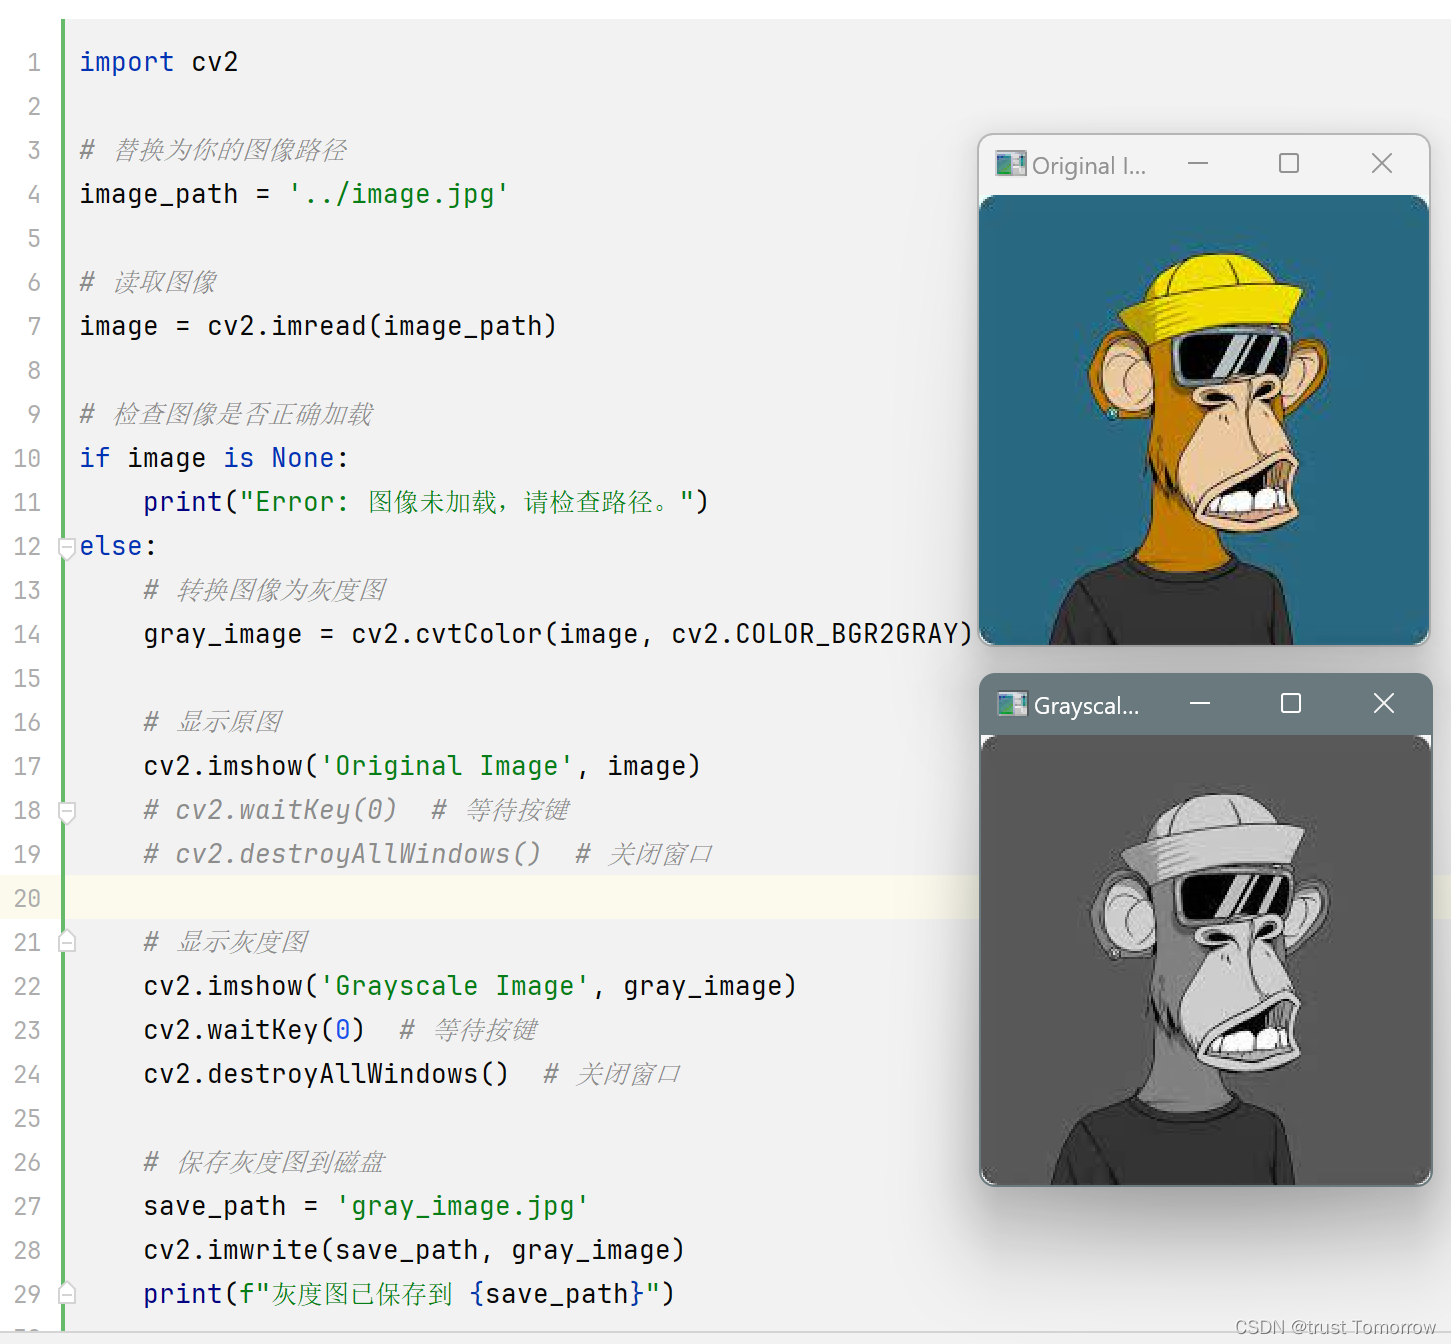Click the 'Original Image' string in imshow

[446, 766]
